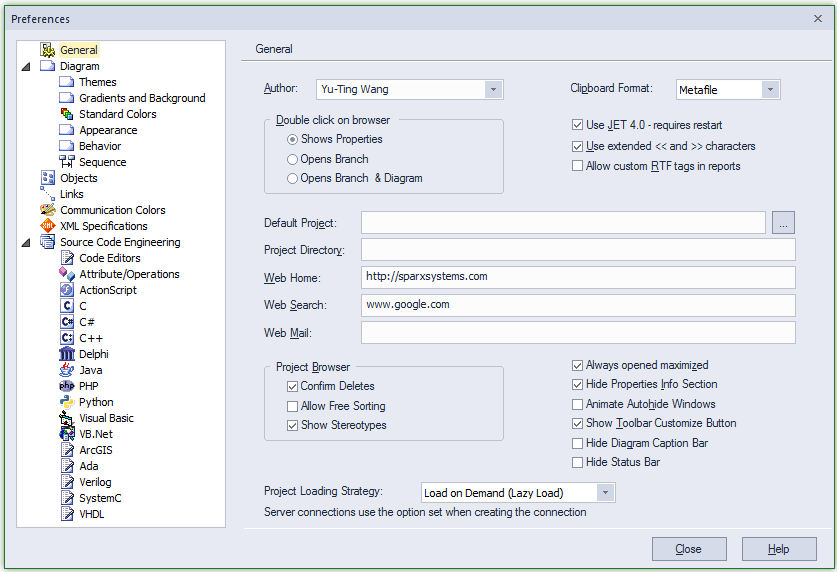Image resolution: width=838 pixels, height=572 pixels.
Task: Enable Allow Free Sorting checkbox
Action: click(x=292, y=406)
